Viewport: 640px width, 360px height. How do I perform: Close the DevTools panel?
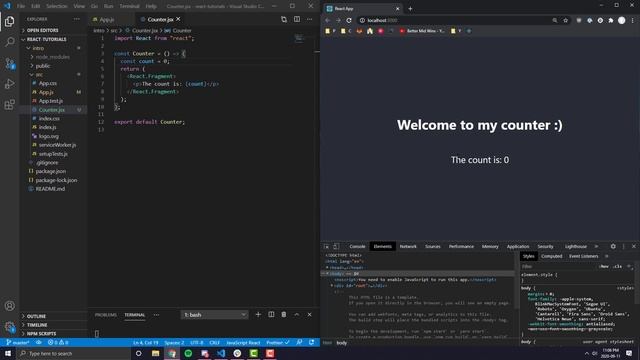coord(634,247)
